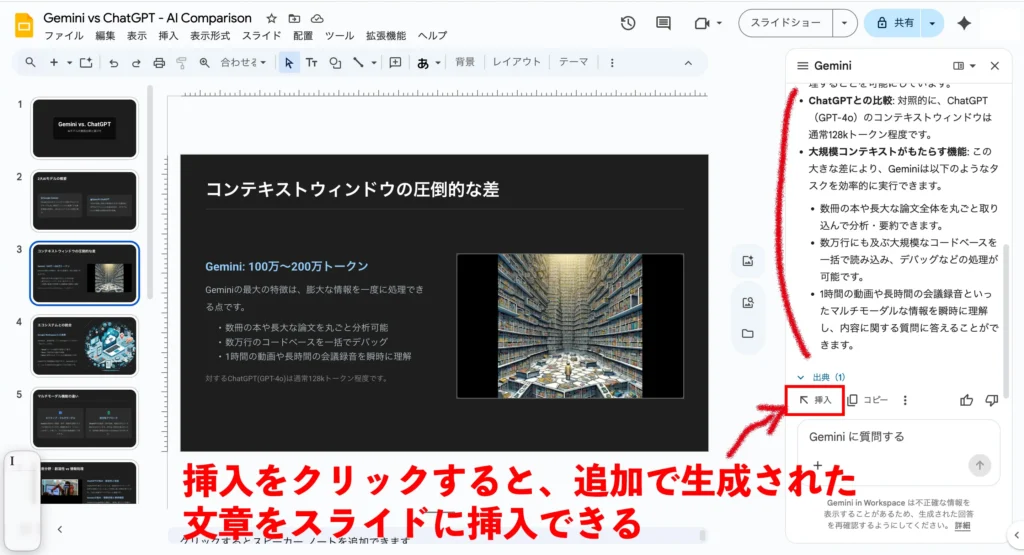Search menus with magnifier icon

[30, 63]
